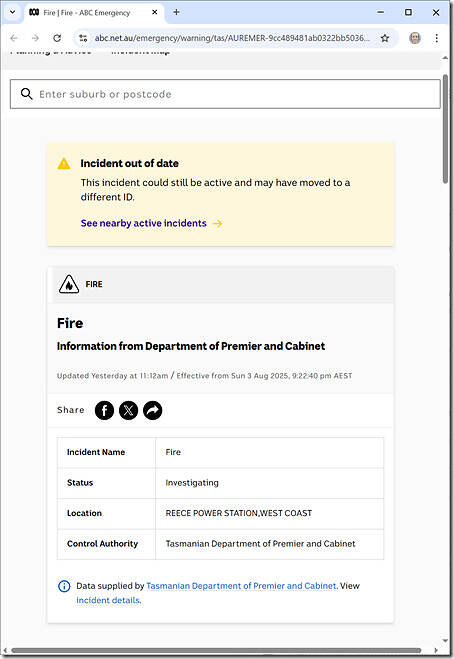Click vertical scrollbar up arrow
Image resolution: width=454 pixels, height=659 pixels.
point(445,58)
